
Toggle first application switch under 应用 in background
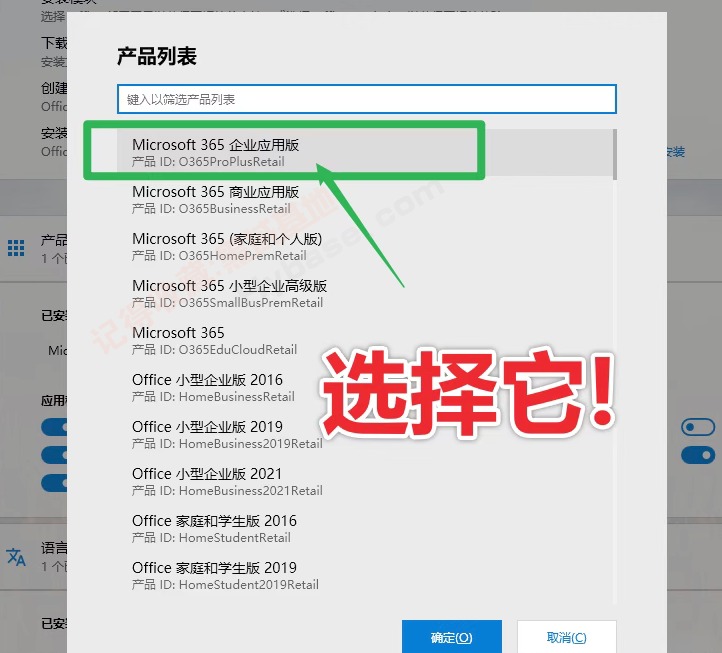coord(54,427)
